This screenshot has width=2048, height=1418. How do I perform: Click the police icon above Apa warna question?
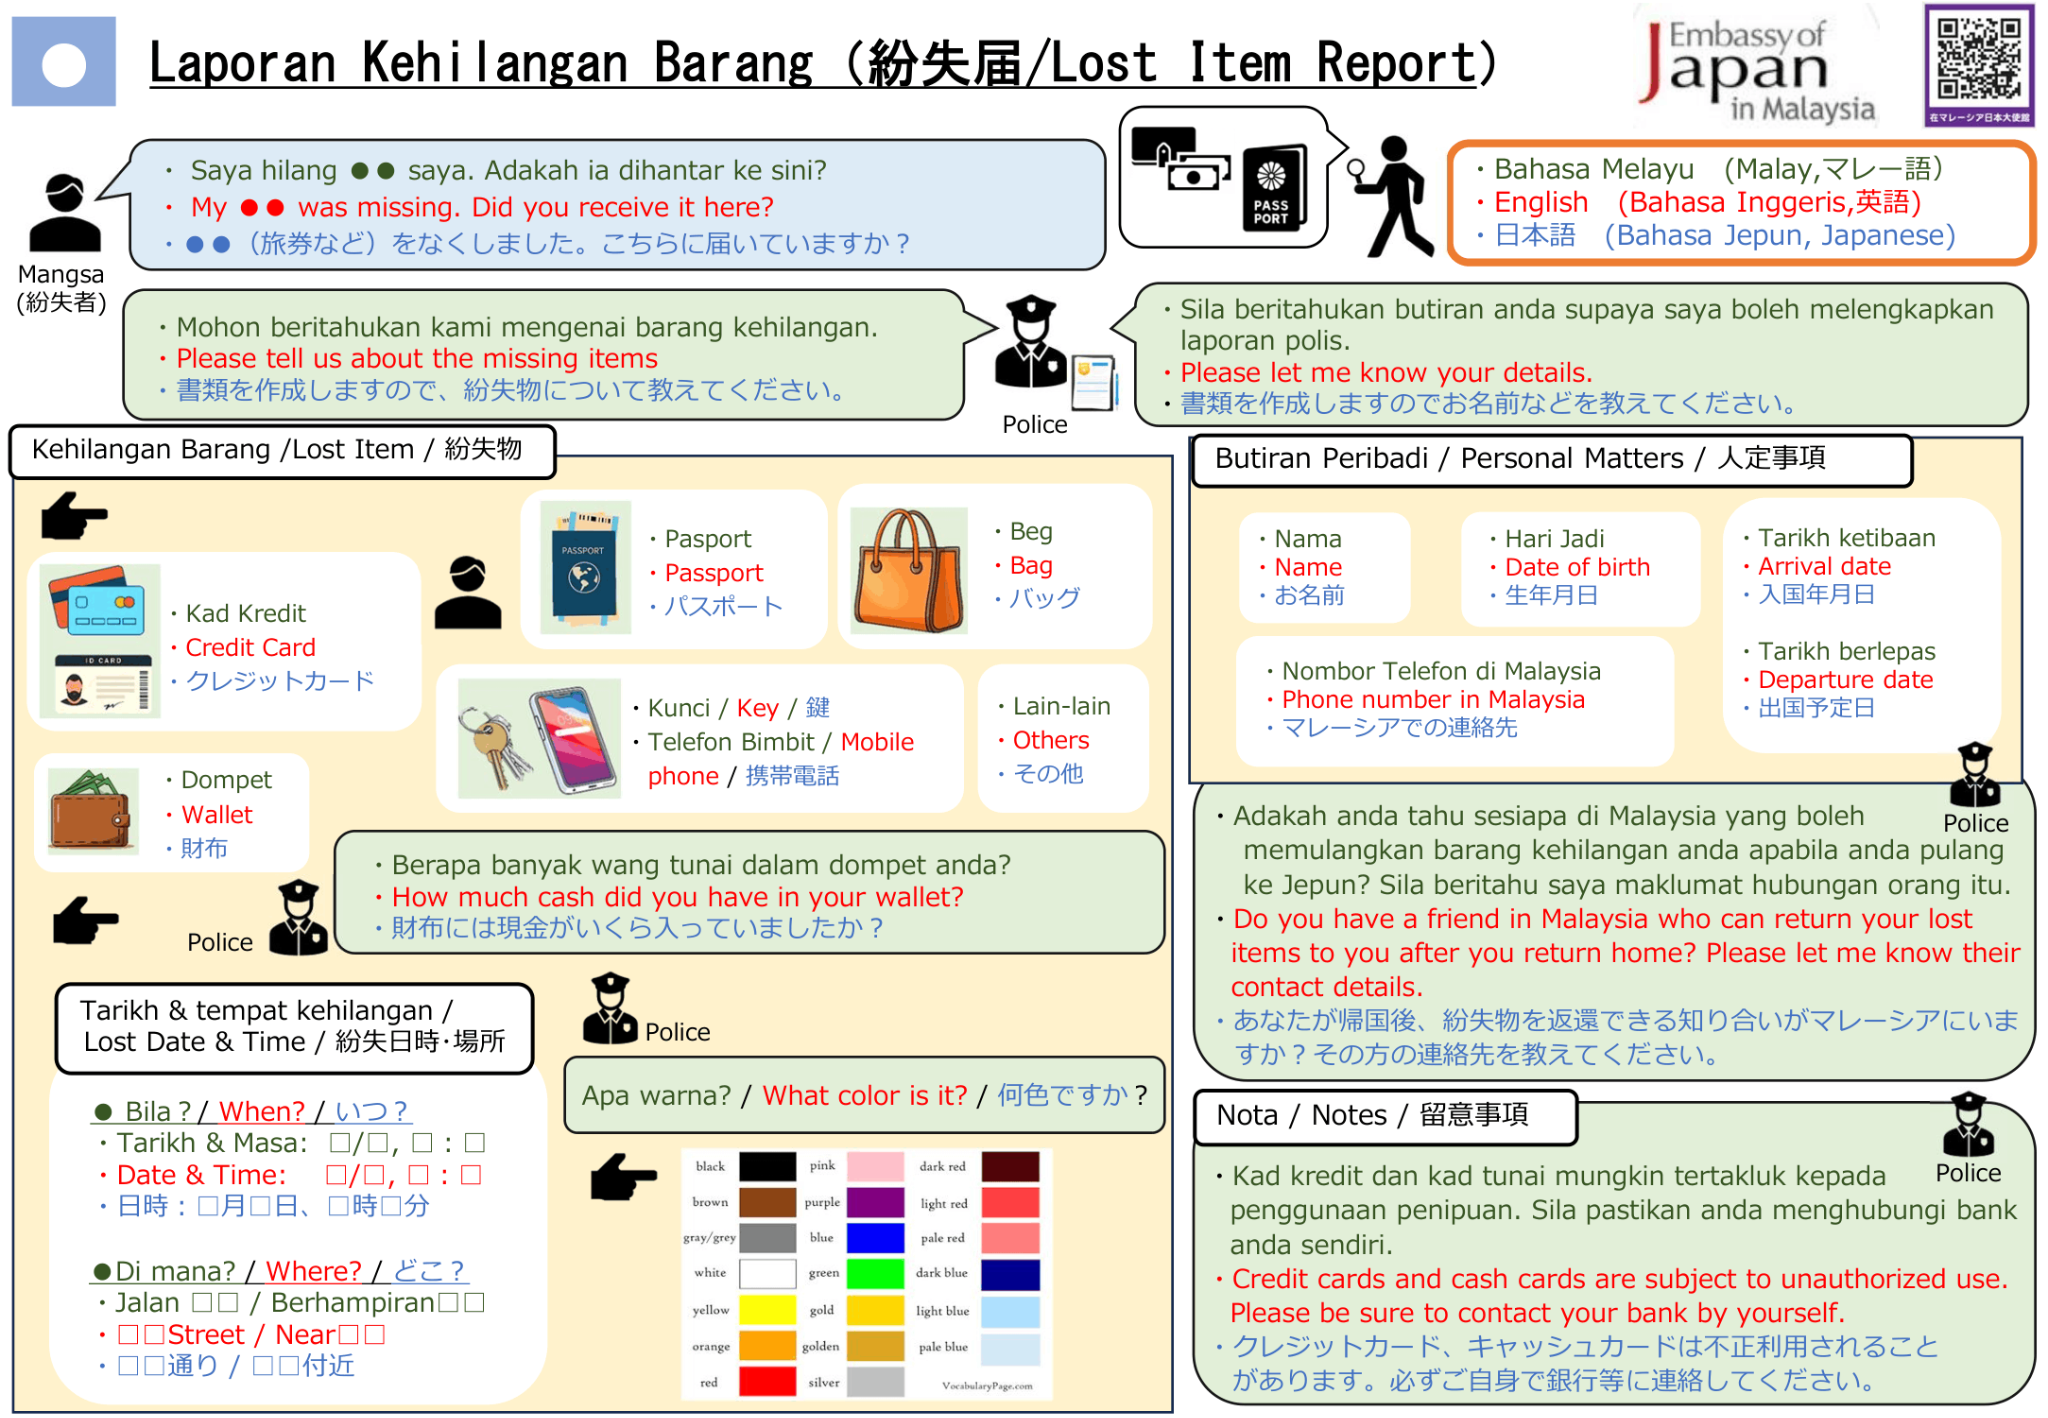610,1008
